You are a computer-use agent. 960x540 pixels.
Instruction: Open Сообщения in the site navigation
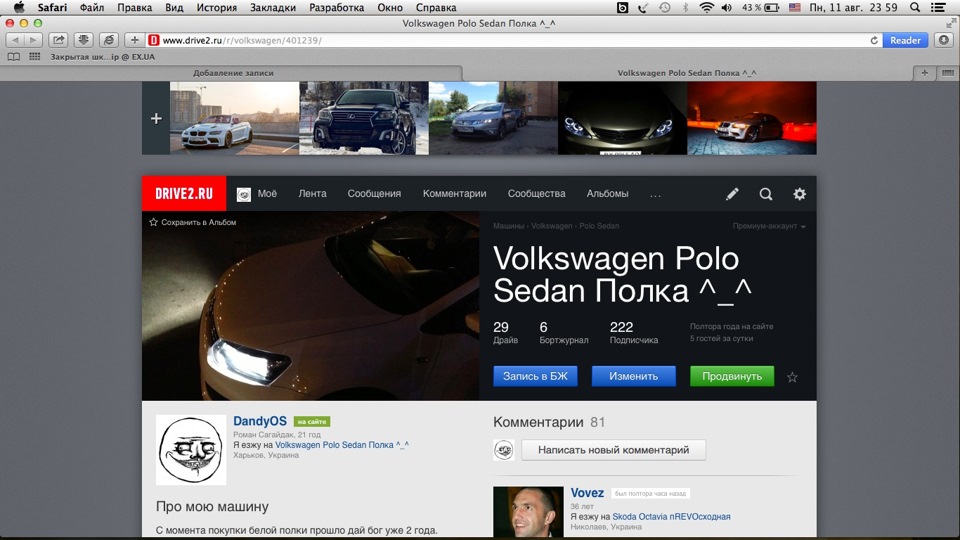click(374, 193)
